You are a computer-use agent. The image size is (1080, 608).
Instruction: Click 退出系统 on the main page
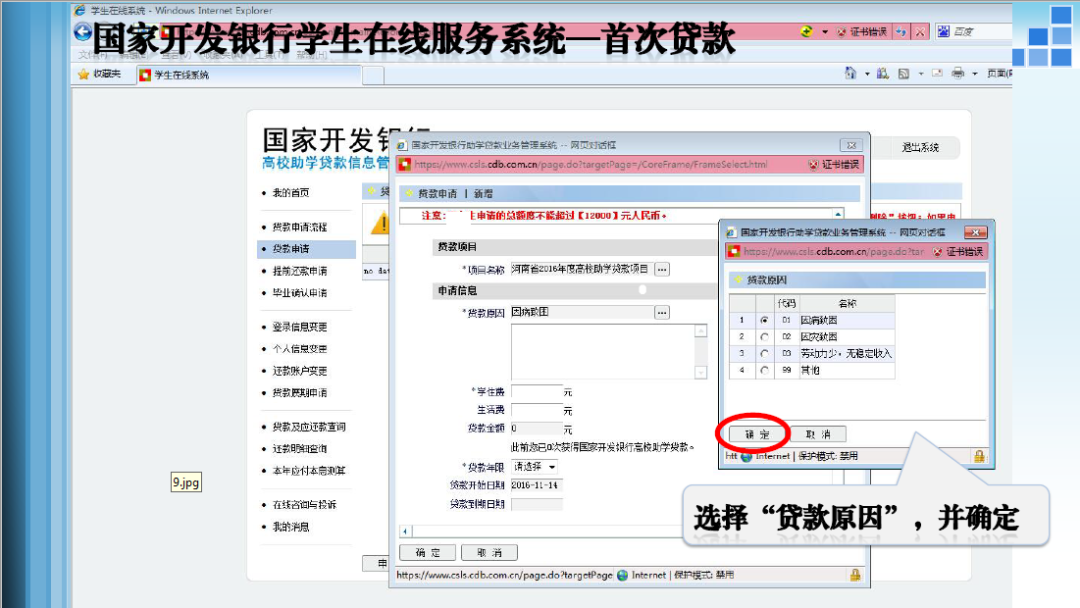click(x=920, y=147)
